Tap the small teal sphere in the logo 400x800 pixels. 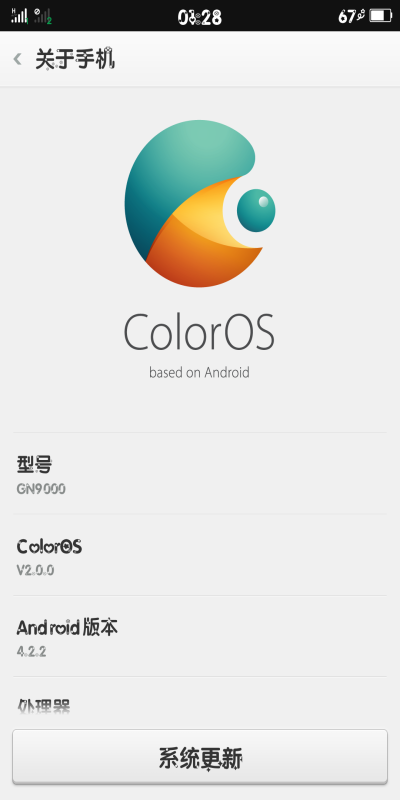click(256, 210)
